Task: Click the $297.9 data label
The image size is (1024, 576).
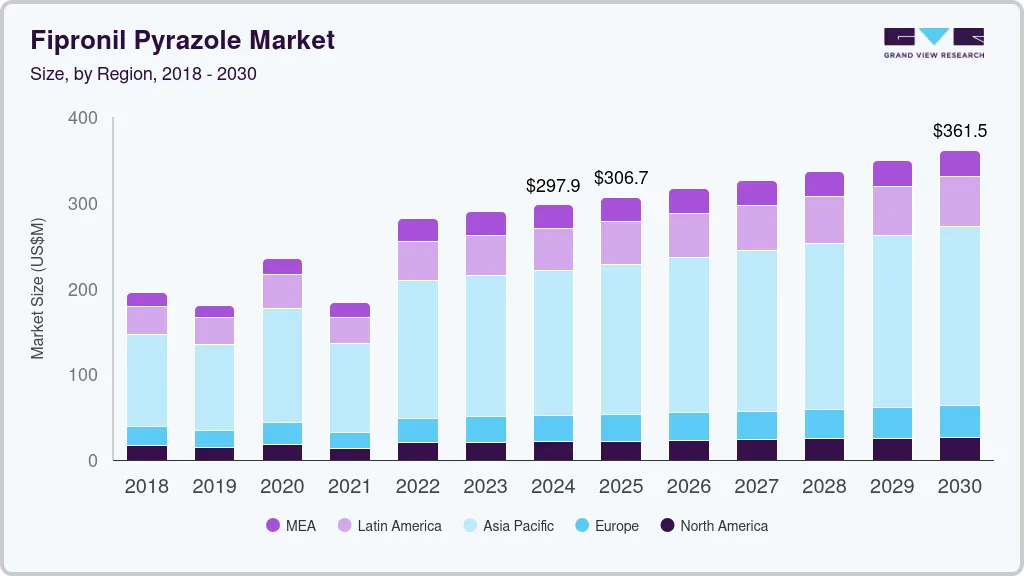Action: pos(553,185)
